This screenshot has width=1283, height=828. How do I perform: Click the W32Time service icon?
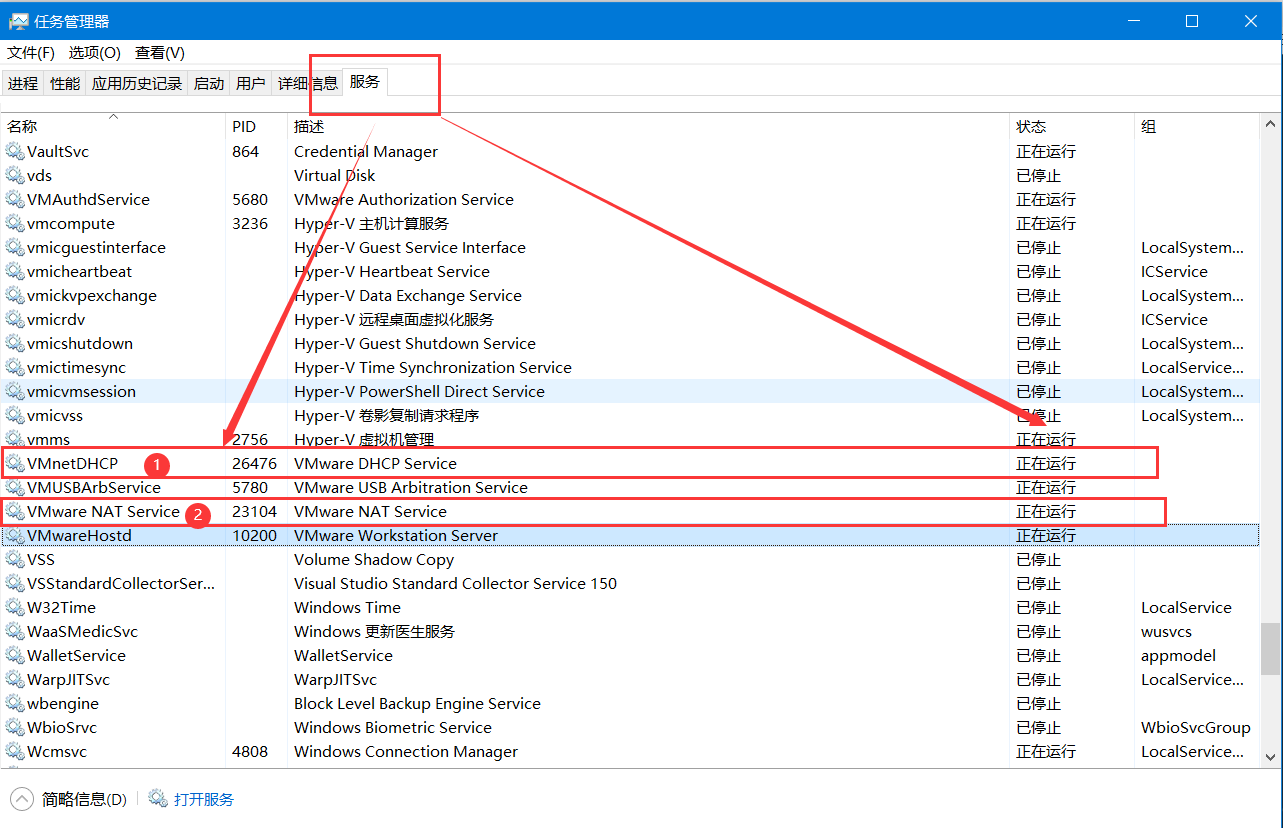[x=14, y=608]
